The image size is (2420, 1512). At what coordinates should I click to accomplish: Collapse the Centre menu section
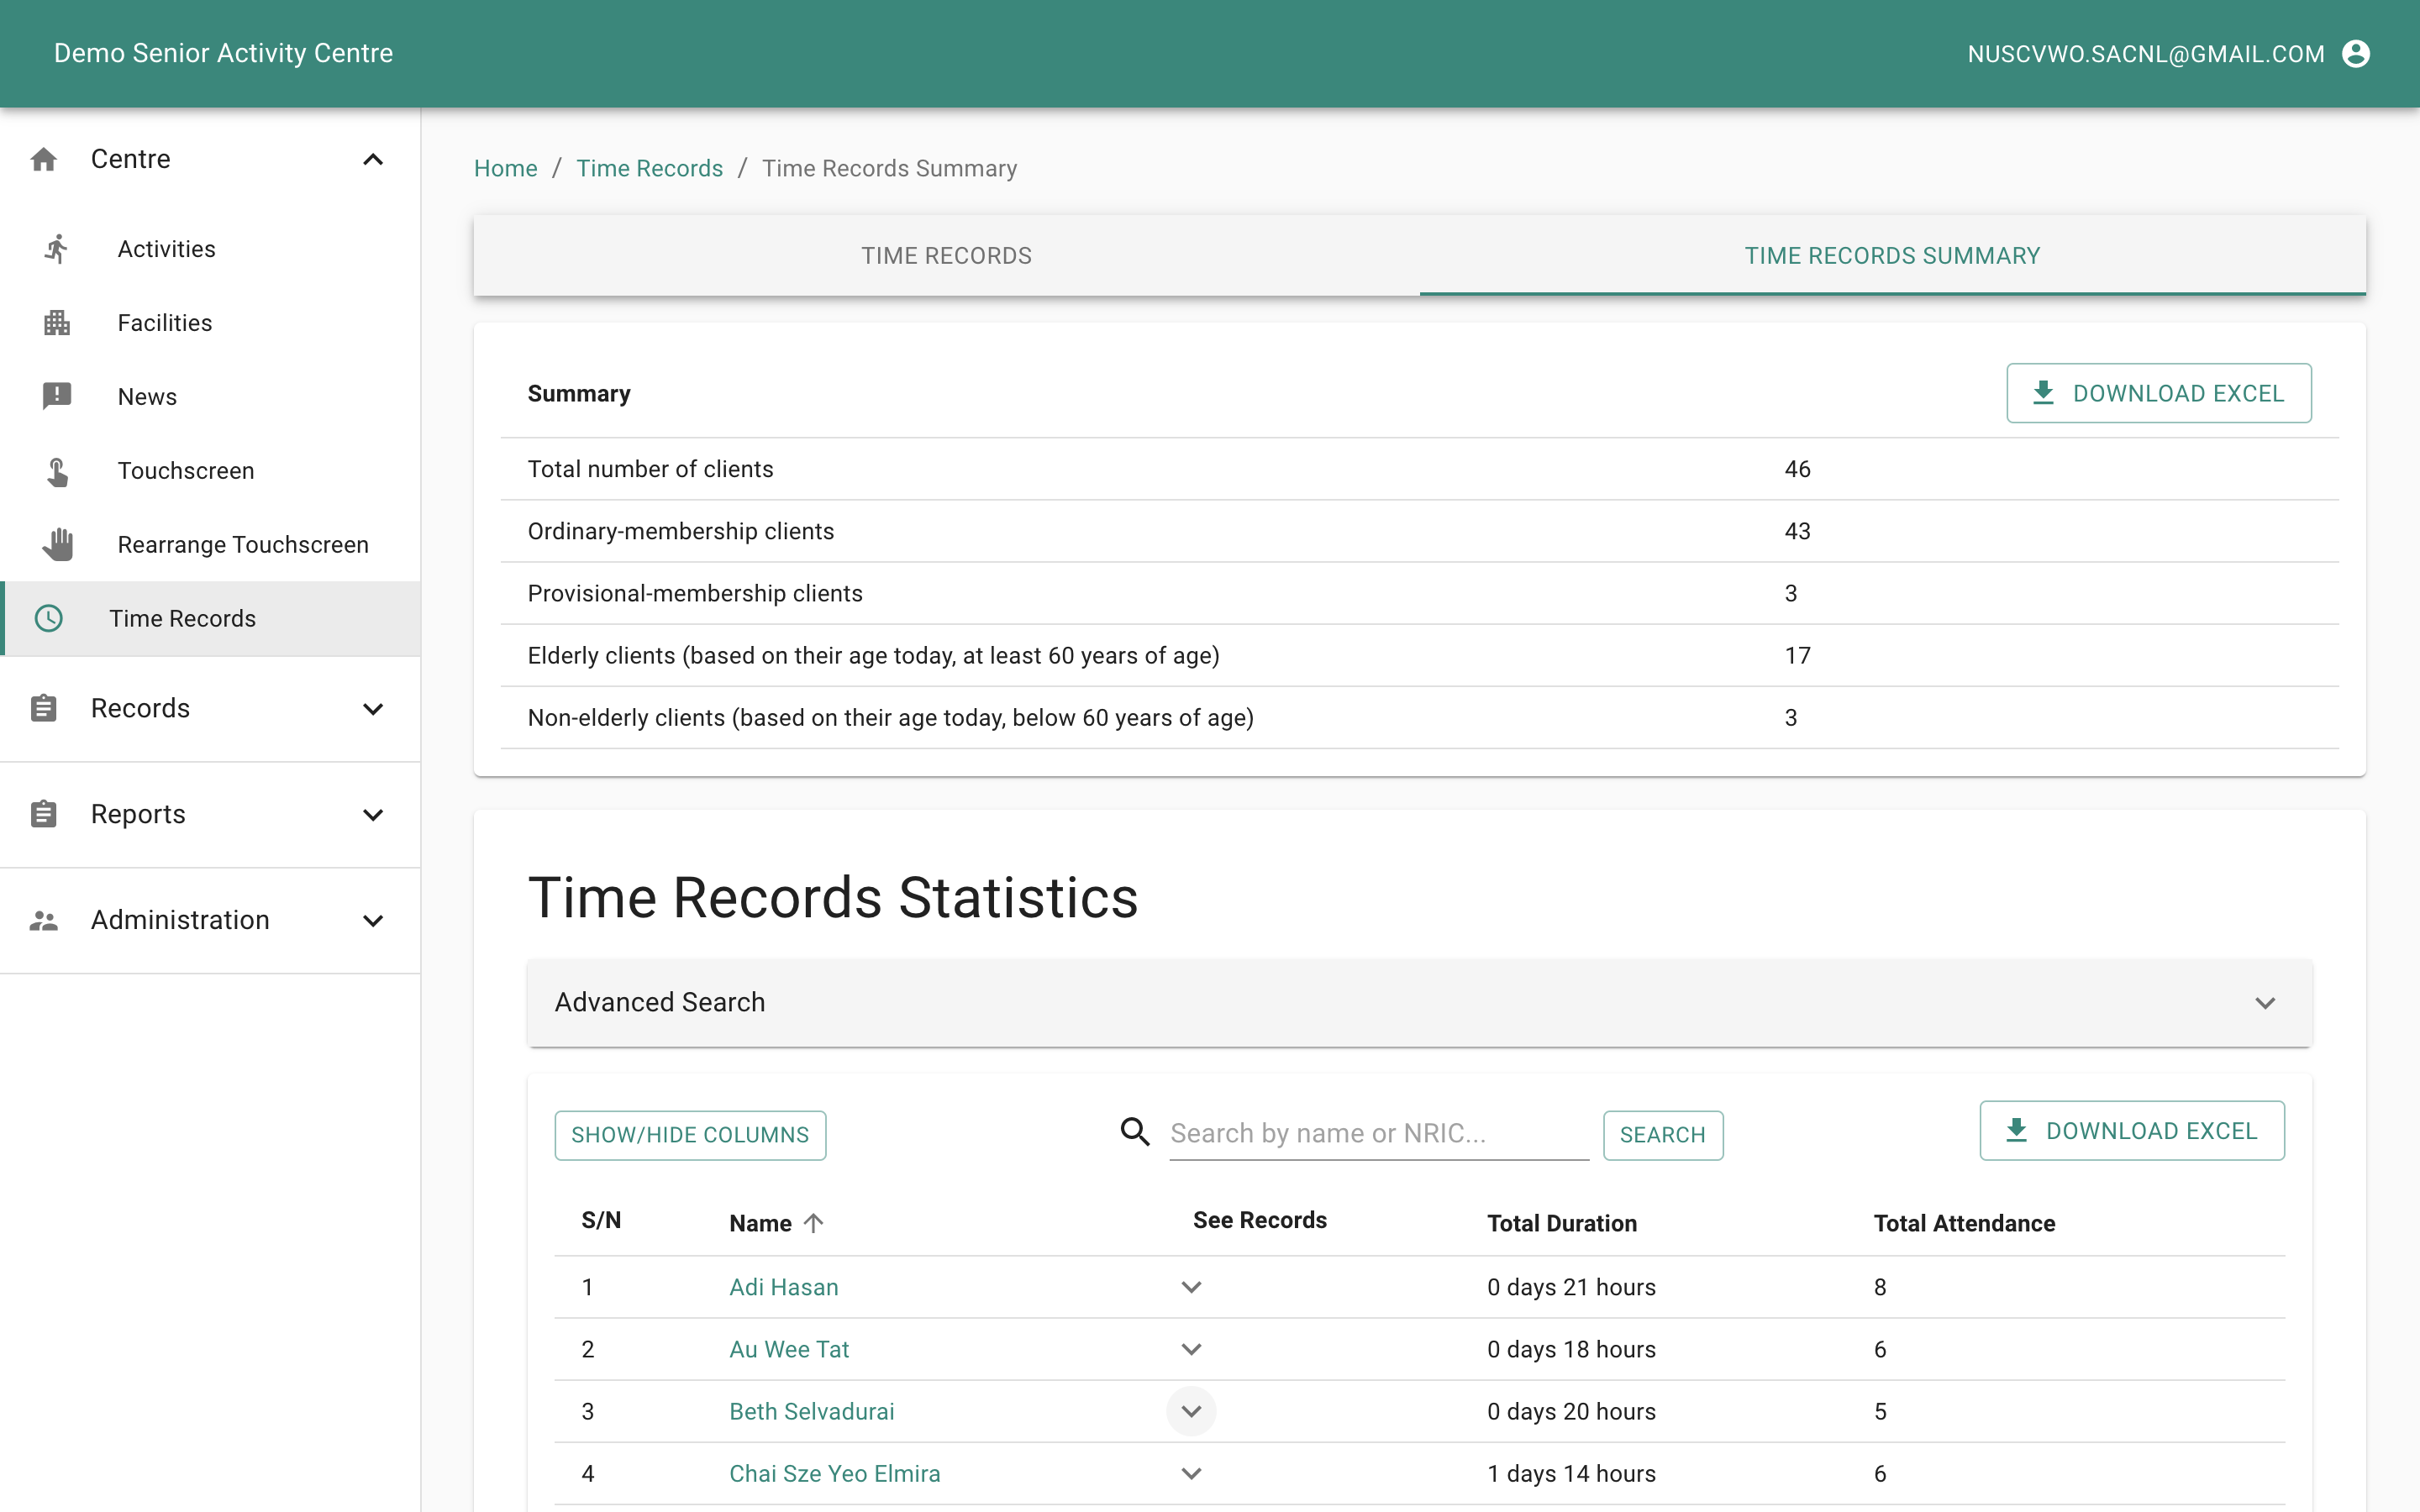(x=373, y=159)
